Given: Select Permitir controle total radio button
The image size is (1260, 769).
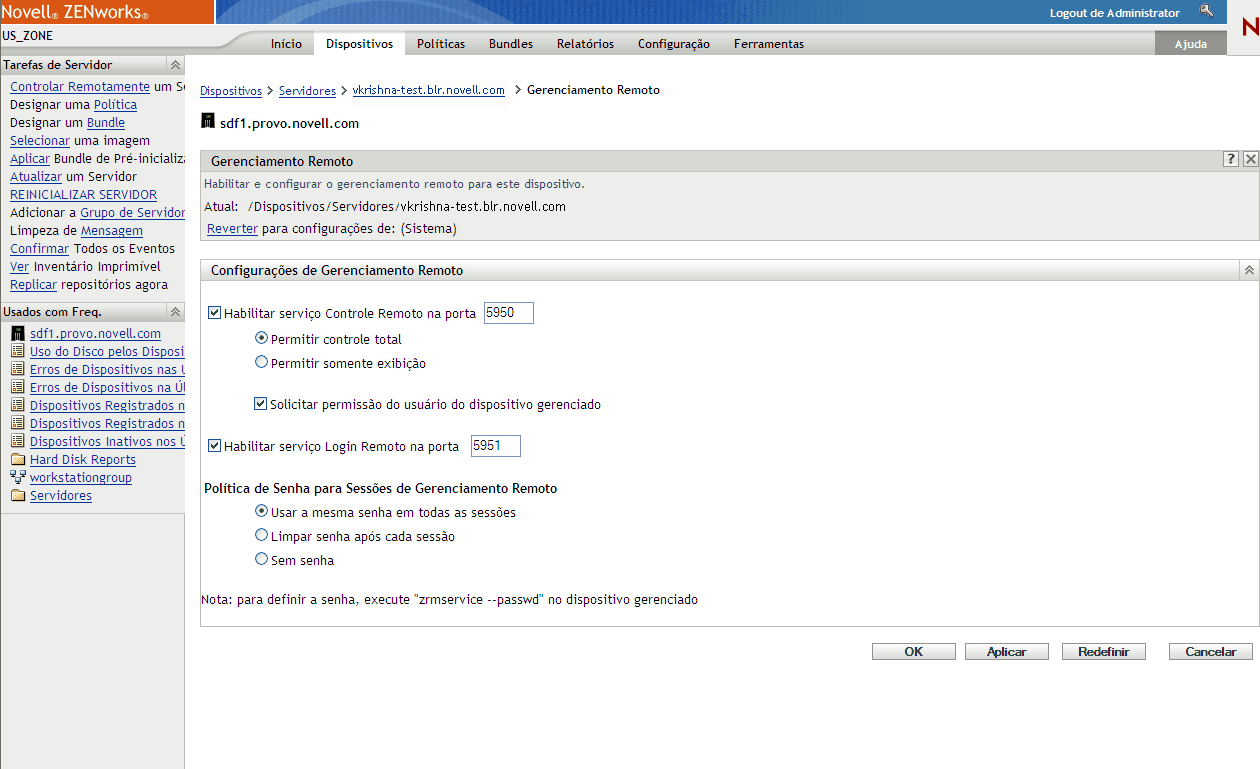Looking at the screenshot, I should (x=262, y=338).
